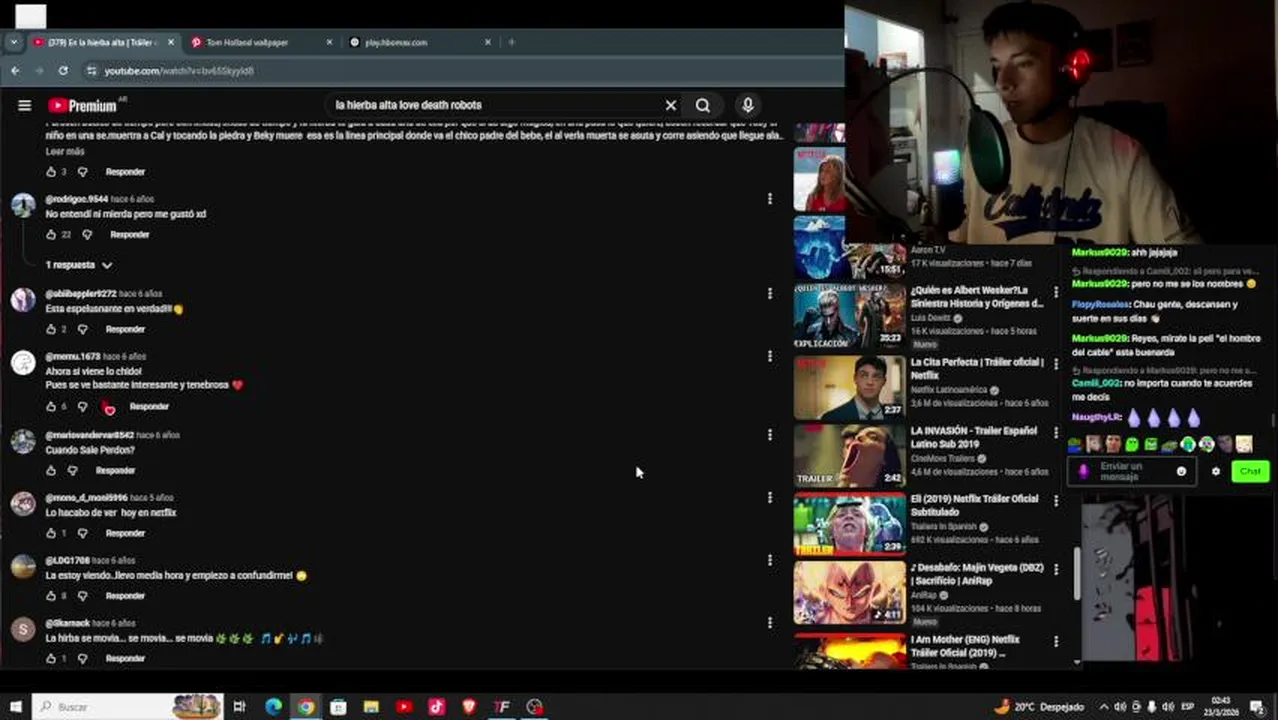The image size is (1278, 720).
Task: Open the Majin Vegeta AniRap video title
Action: [977, 574]
